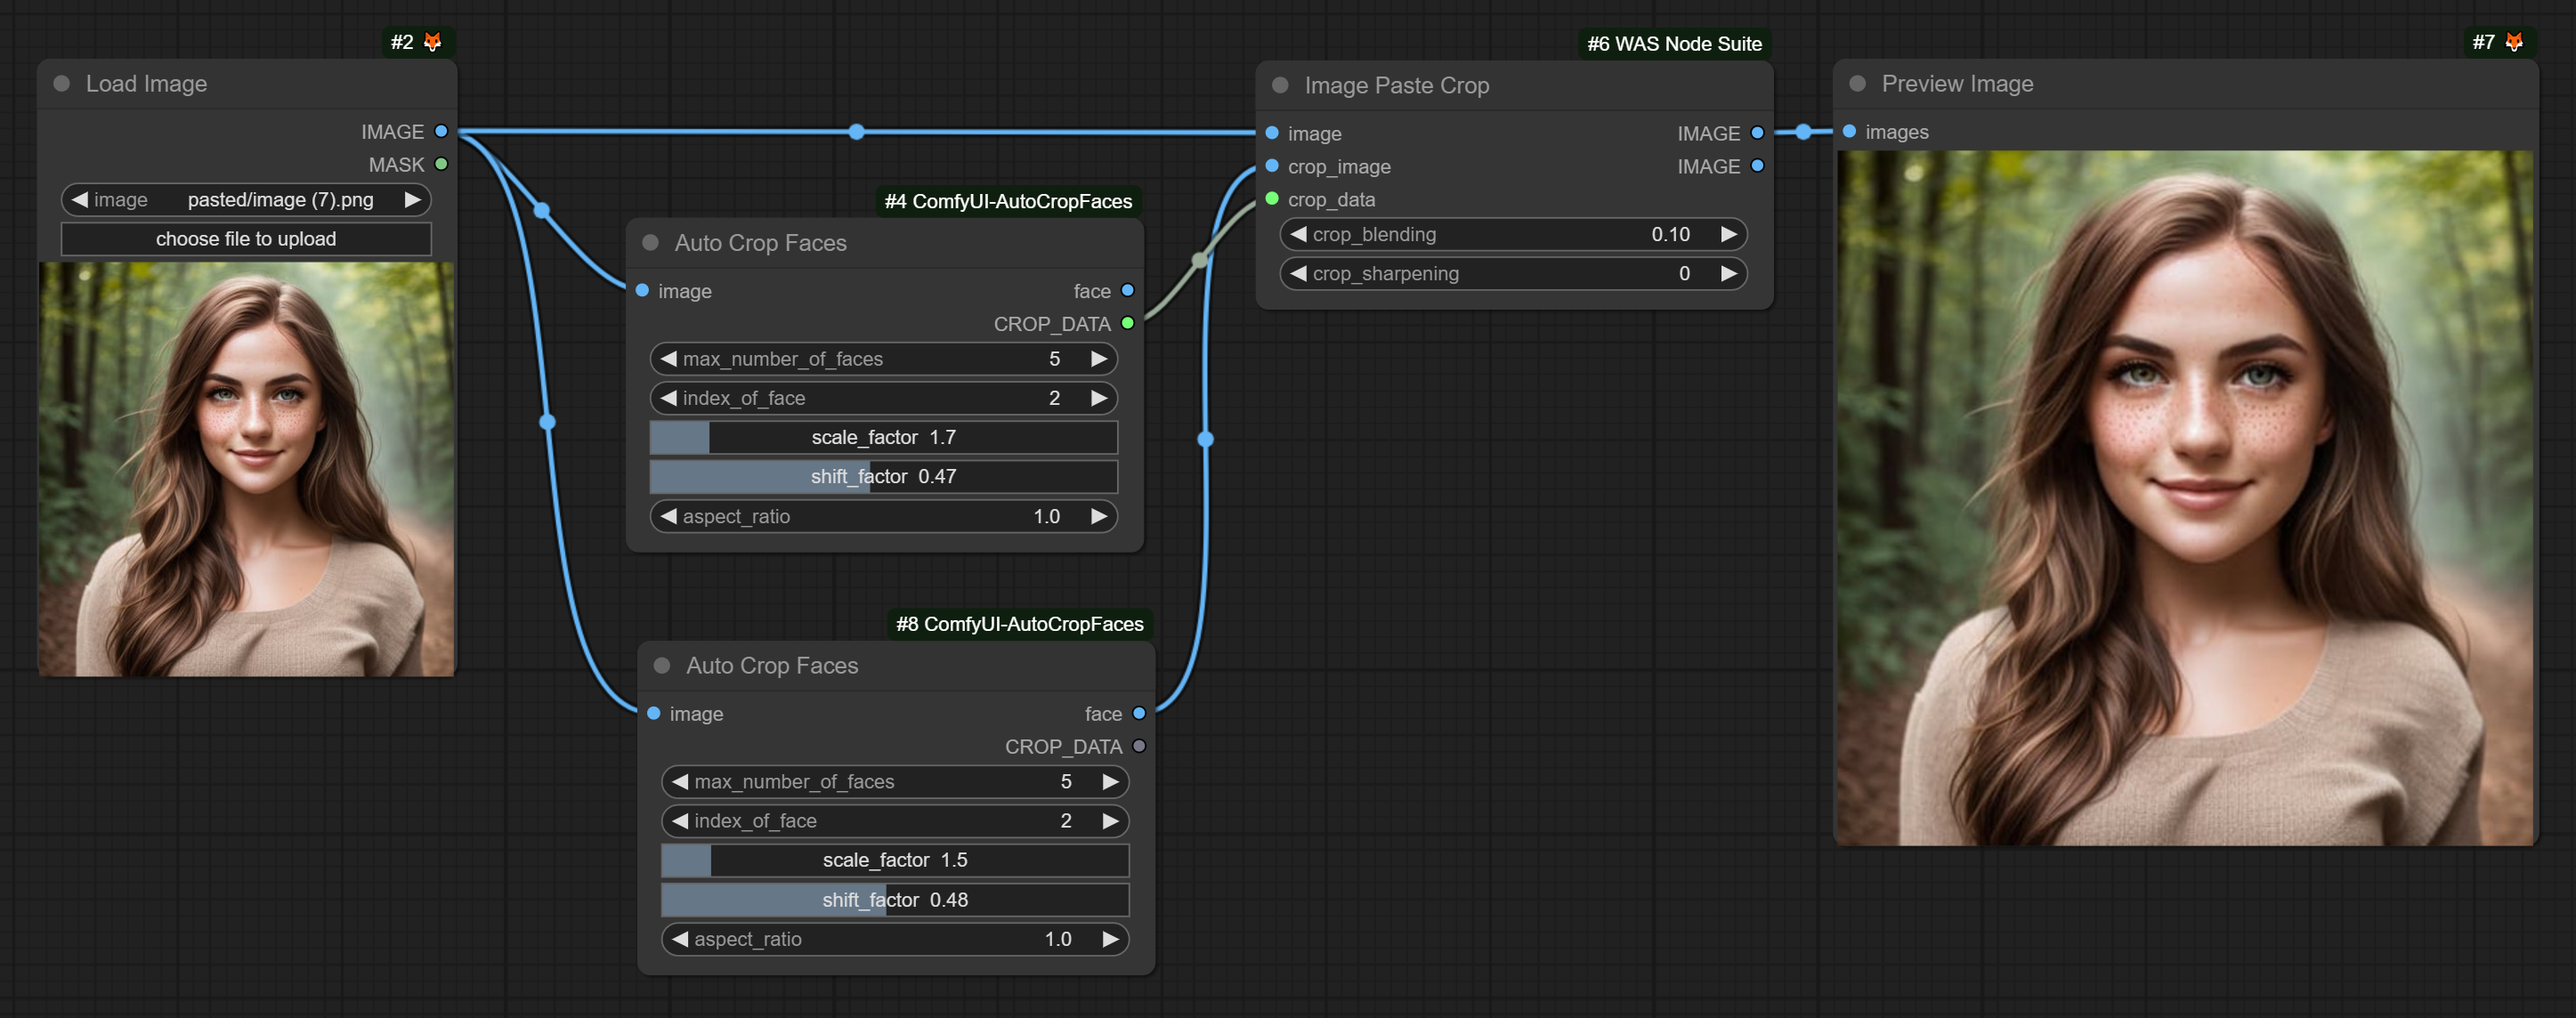Expand max_number_of_faces in node #4

point(1106,356)
